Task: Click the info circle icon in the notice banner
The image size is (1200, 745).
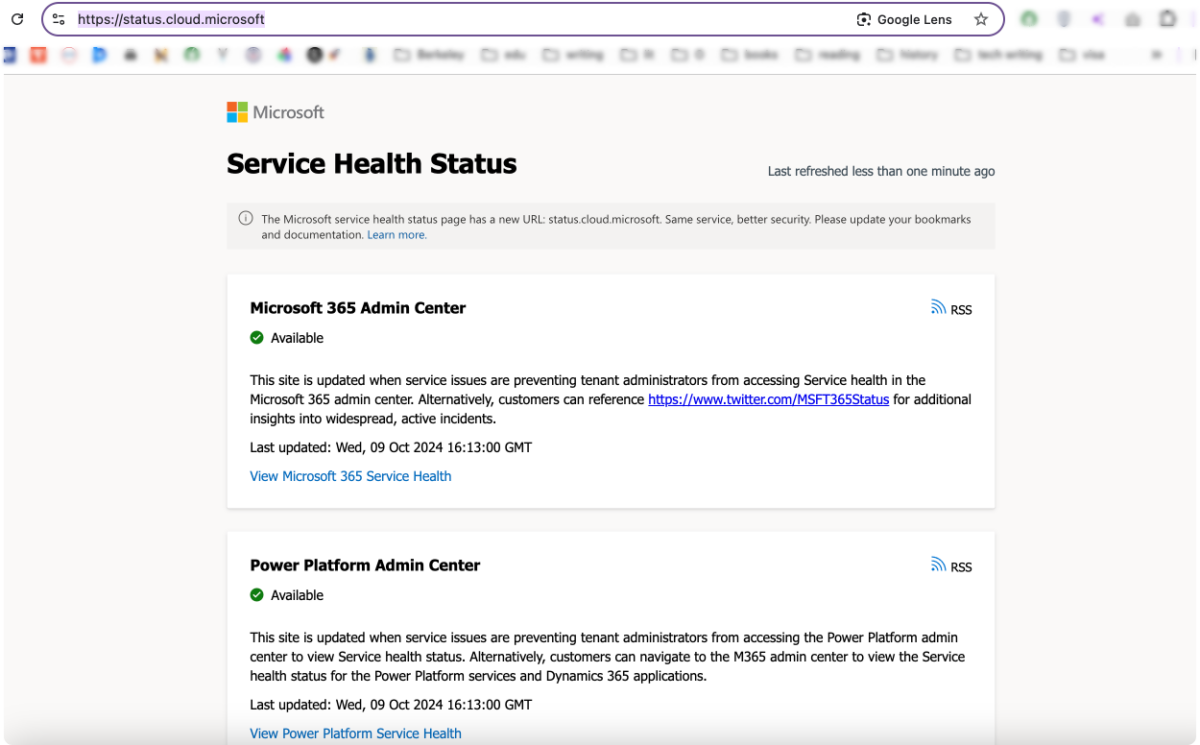Action: tap(245, 218)
